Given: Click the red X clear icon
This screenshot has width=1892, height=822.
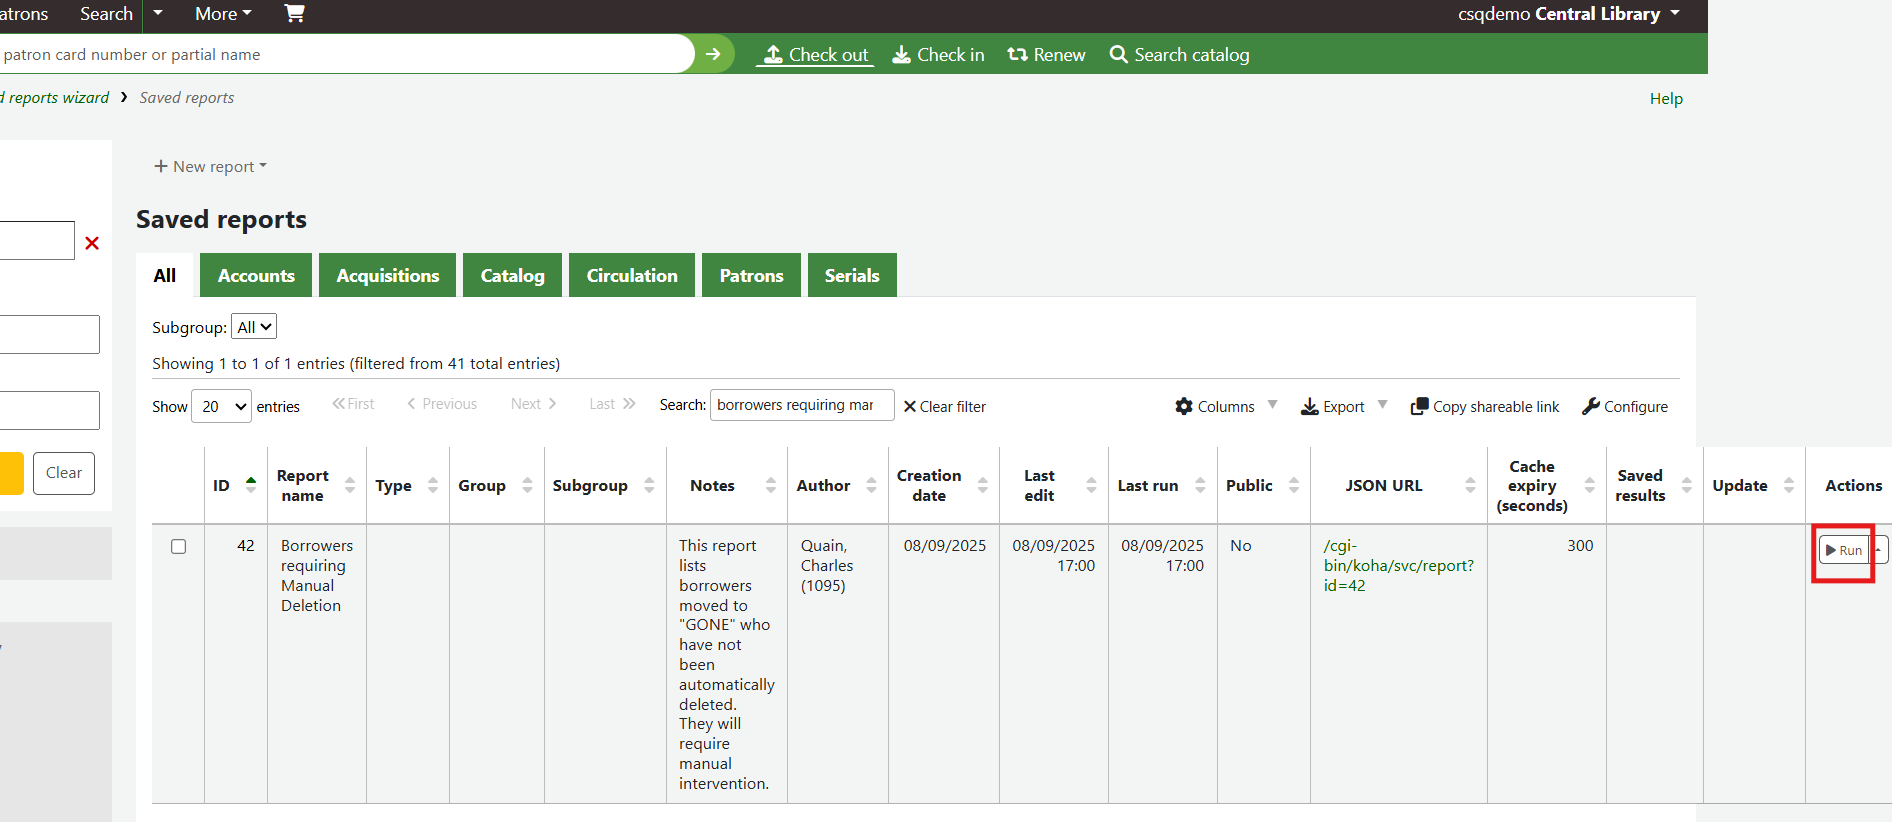Looking at the screenshot, I should 92,243.
